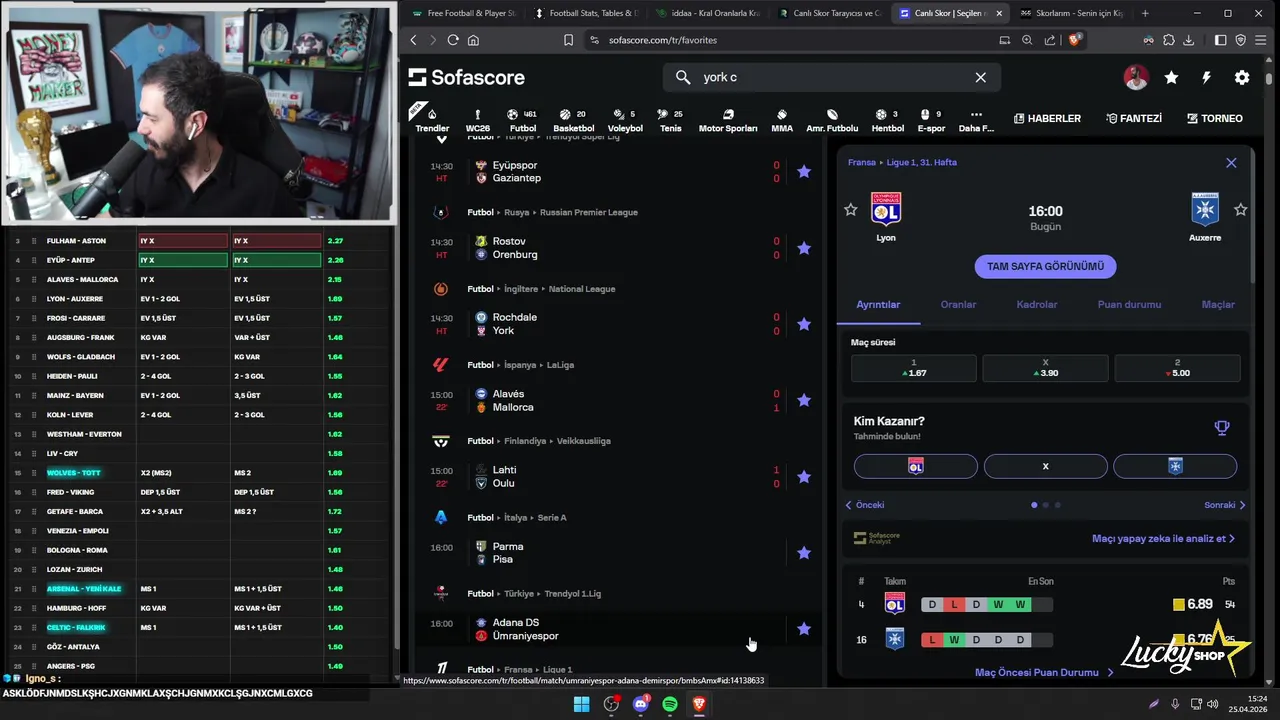
Task: Toggle favorite star for Adana DS match
Action: coord(804,629)
